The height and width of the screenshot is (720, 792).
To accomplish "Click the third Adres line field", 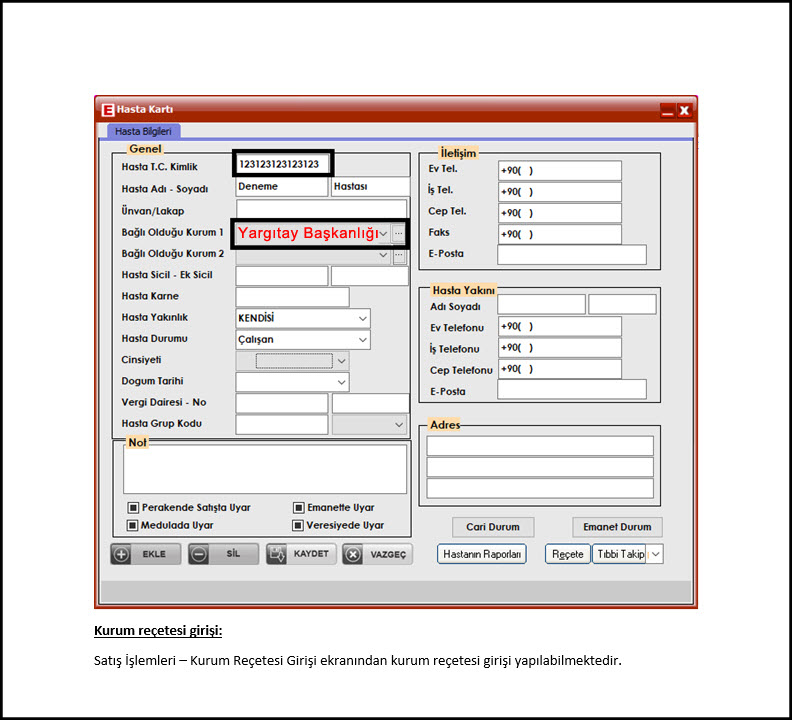I will [540, 489].
